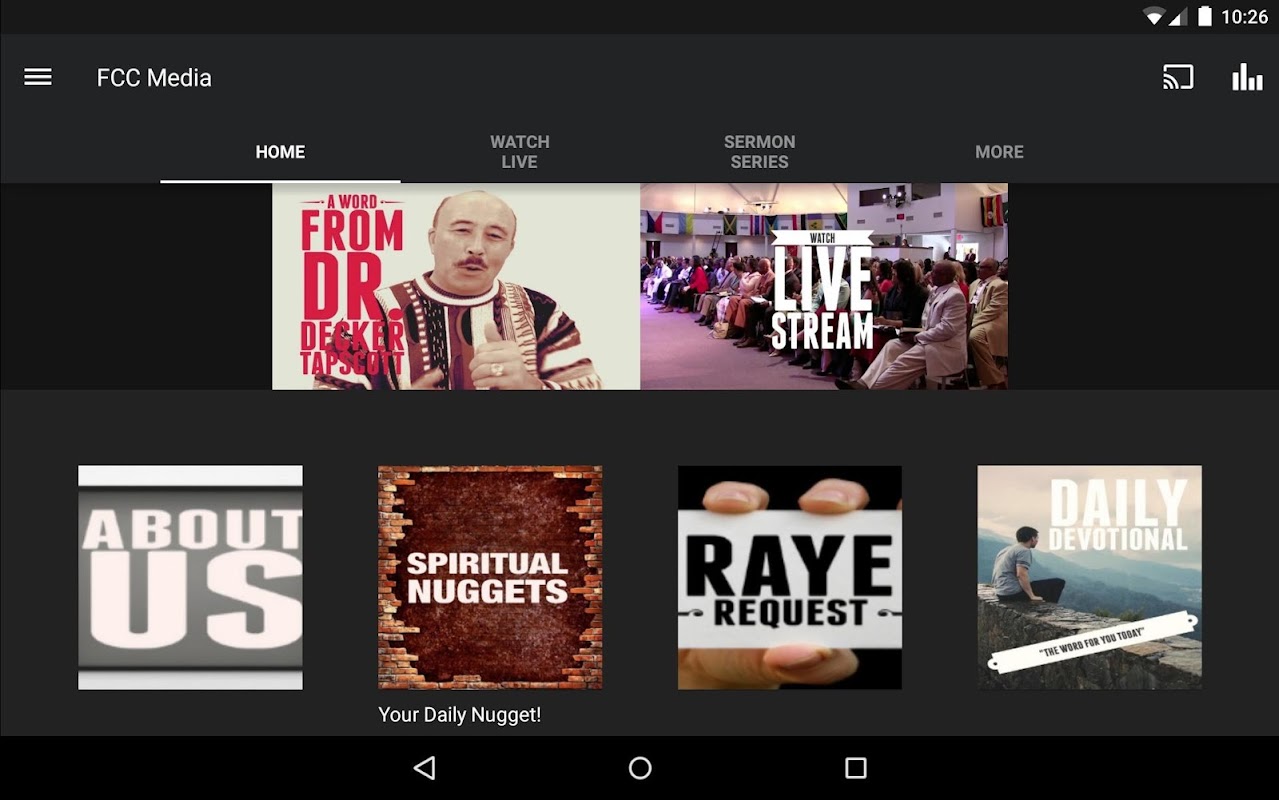1279x800 pixels.
Task: Tap the Android home circle button
Action: [640, 768]
